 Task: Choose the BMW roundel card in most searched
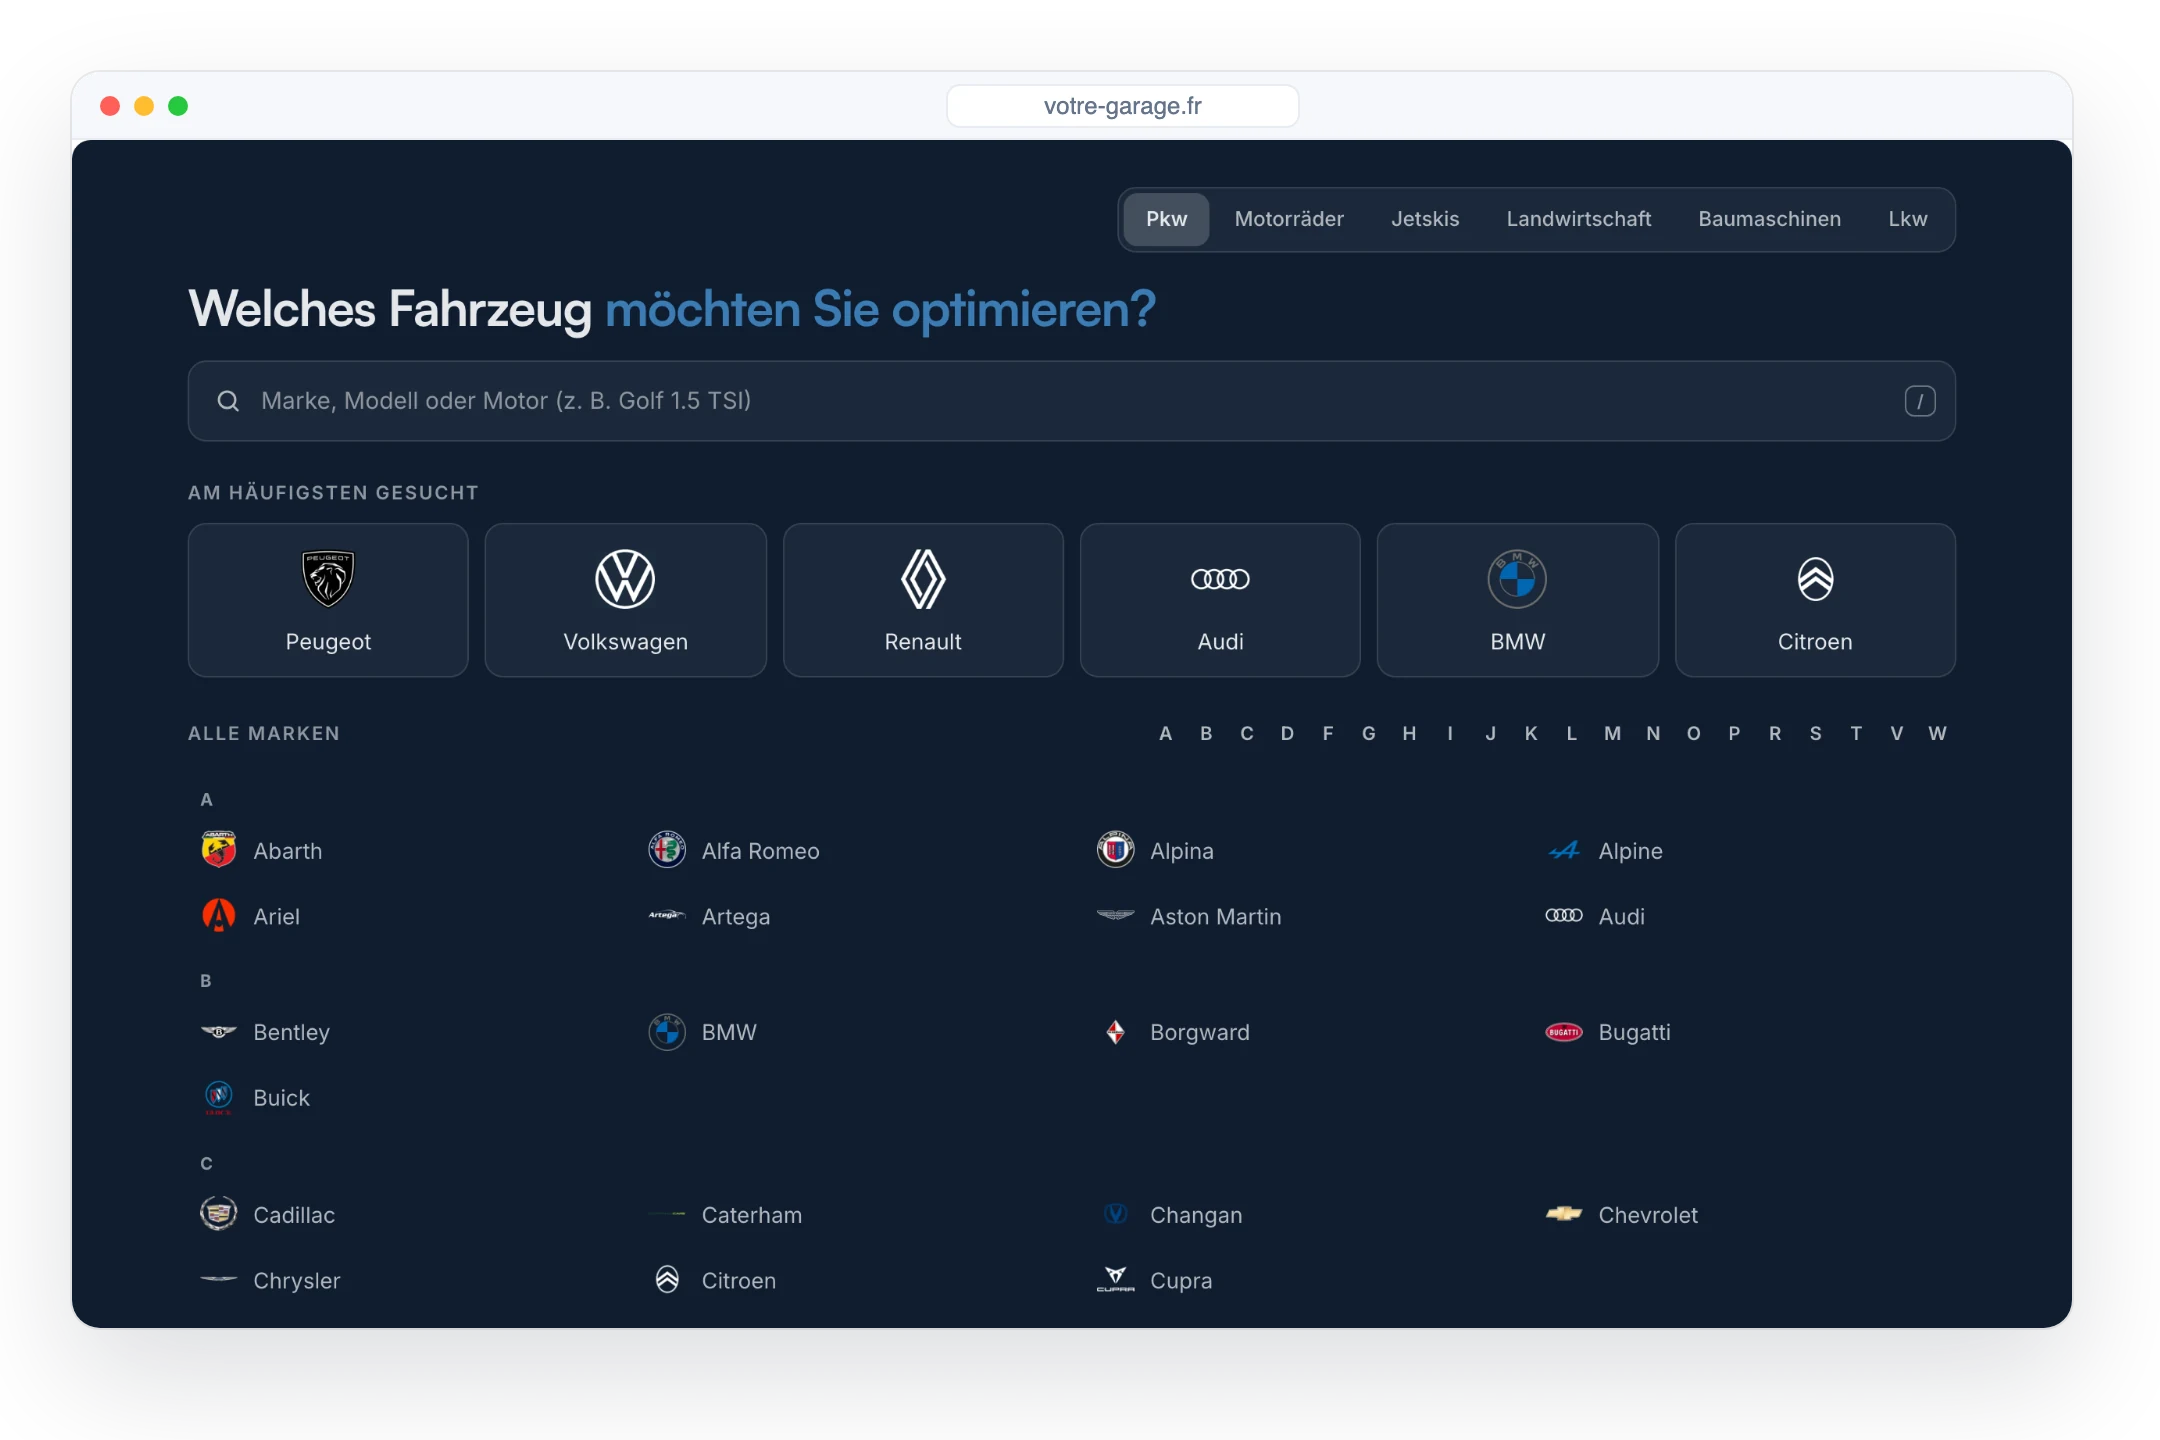[1518, 600]
